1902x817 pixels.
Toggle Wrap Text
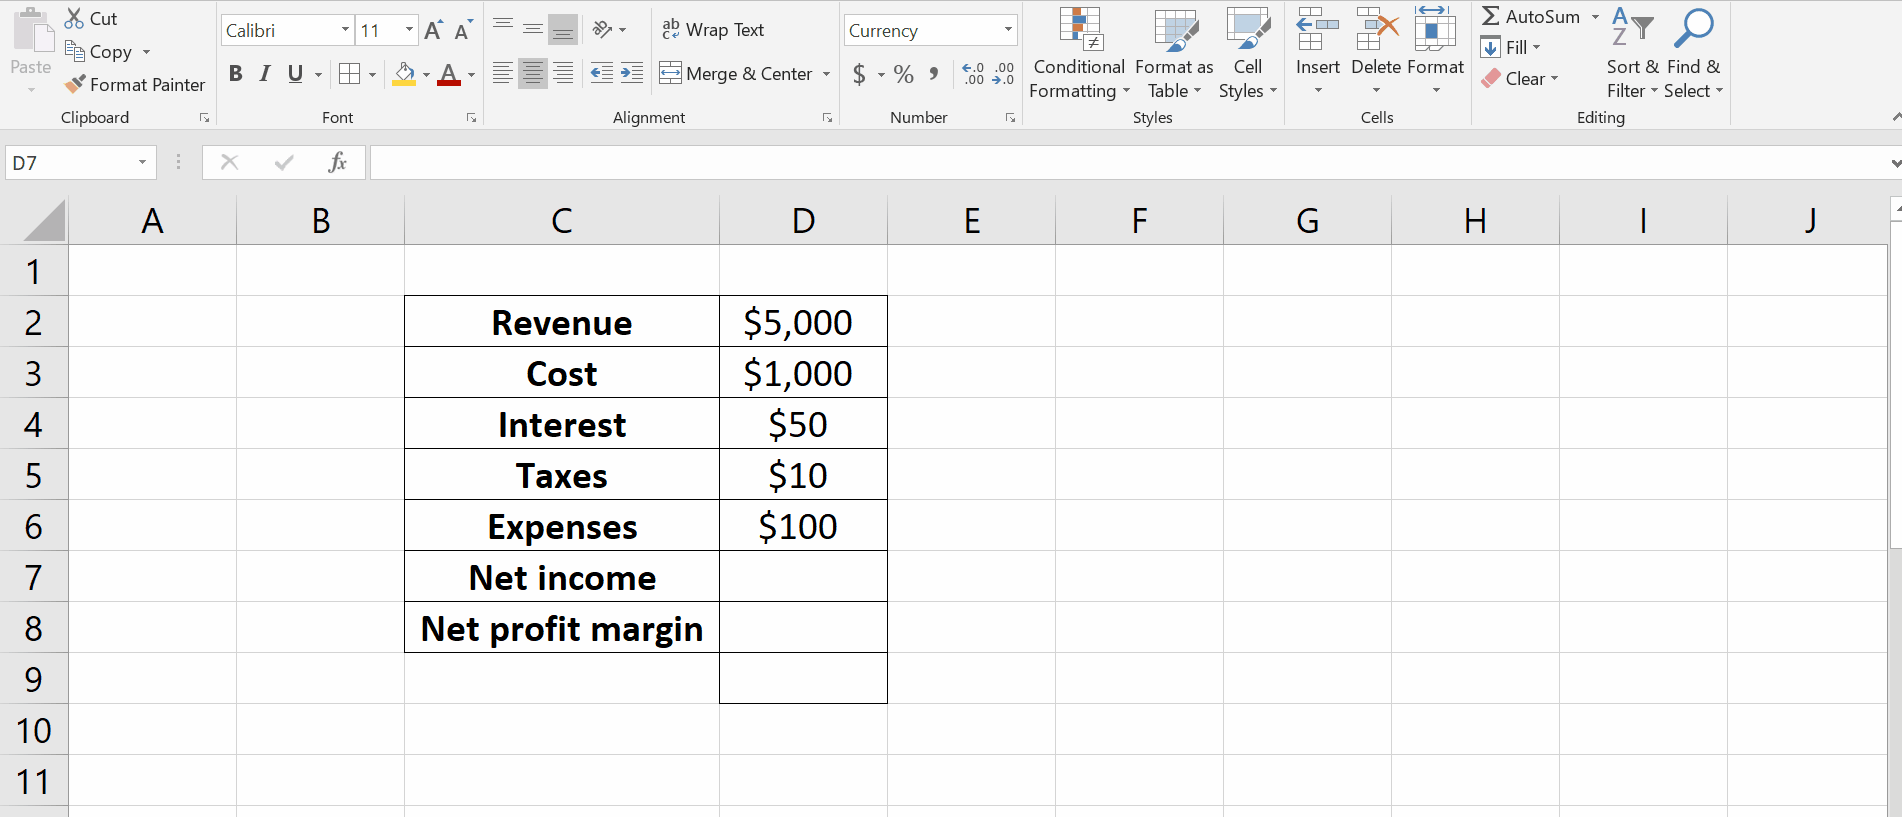[713, 30]
